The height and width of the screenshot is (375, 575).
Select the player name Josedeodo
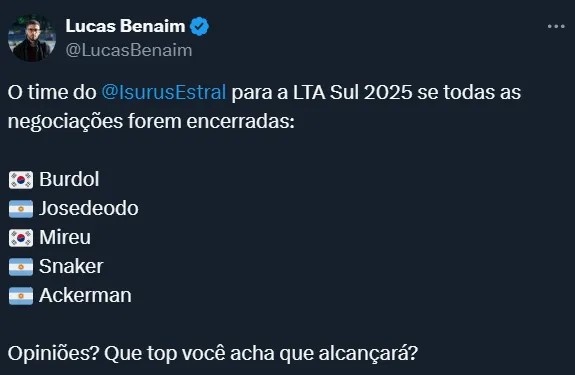coord(89,208)
